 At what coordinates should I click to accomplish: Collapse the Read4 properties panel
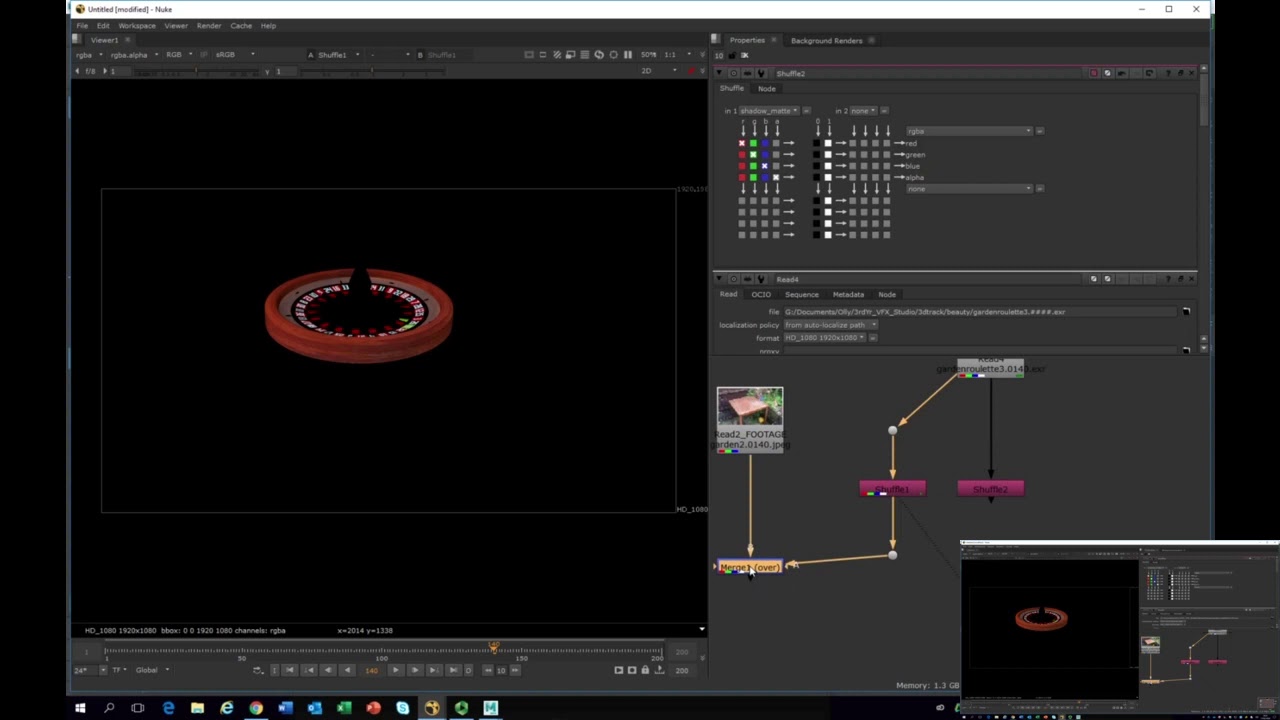coord(720,279)
